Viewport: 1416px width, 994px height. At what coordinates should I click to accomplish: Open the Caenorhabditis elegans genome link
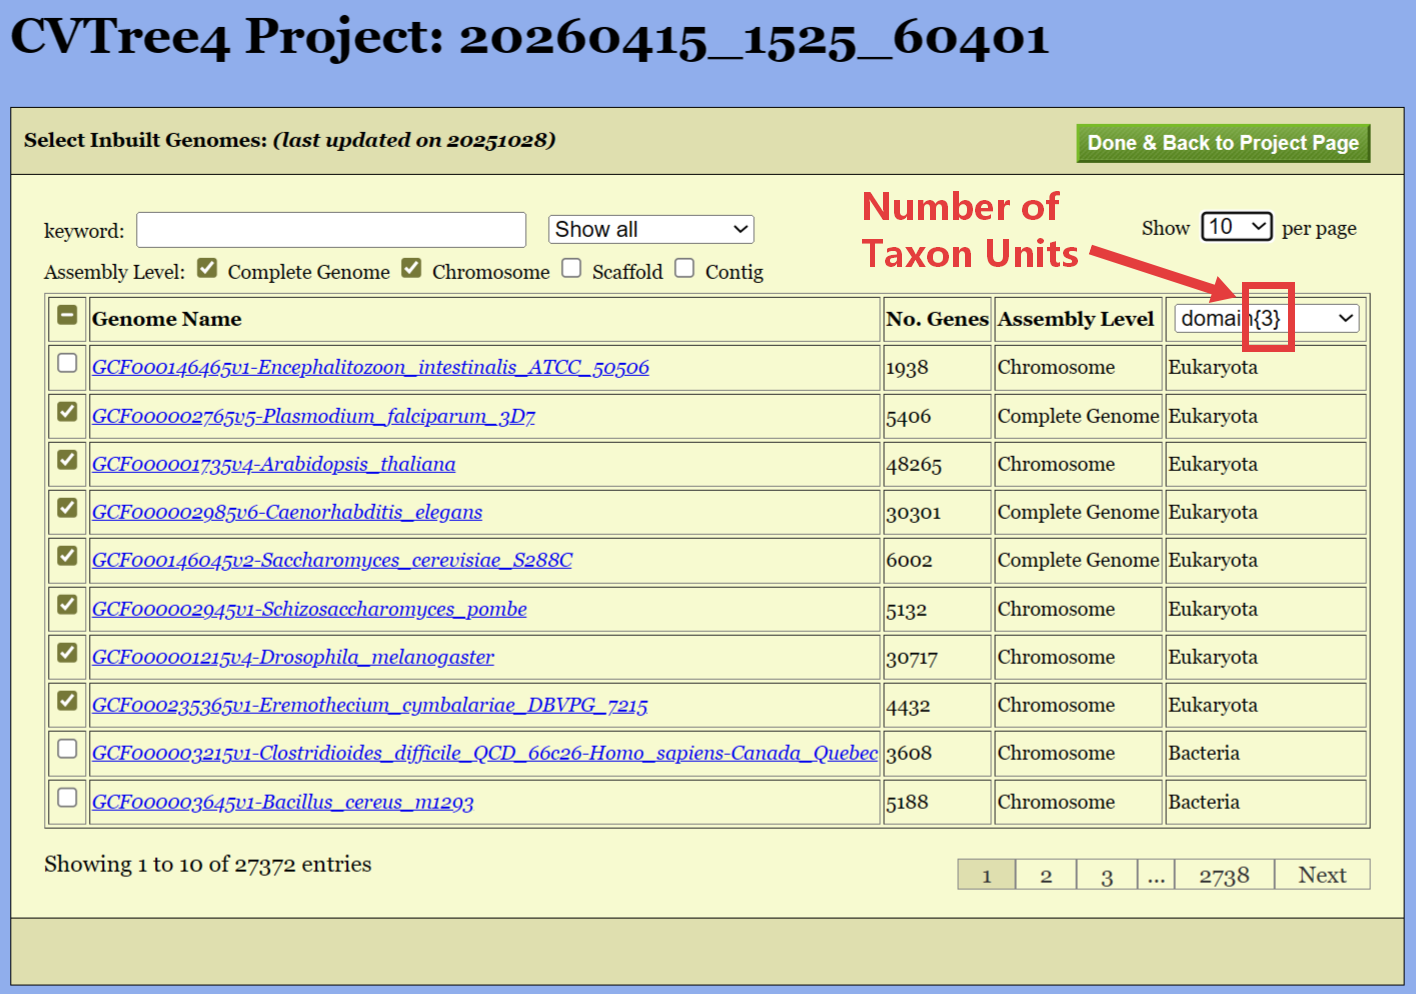[287, 512]
